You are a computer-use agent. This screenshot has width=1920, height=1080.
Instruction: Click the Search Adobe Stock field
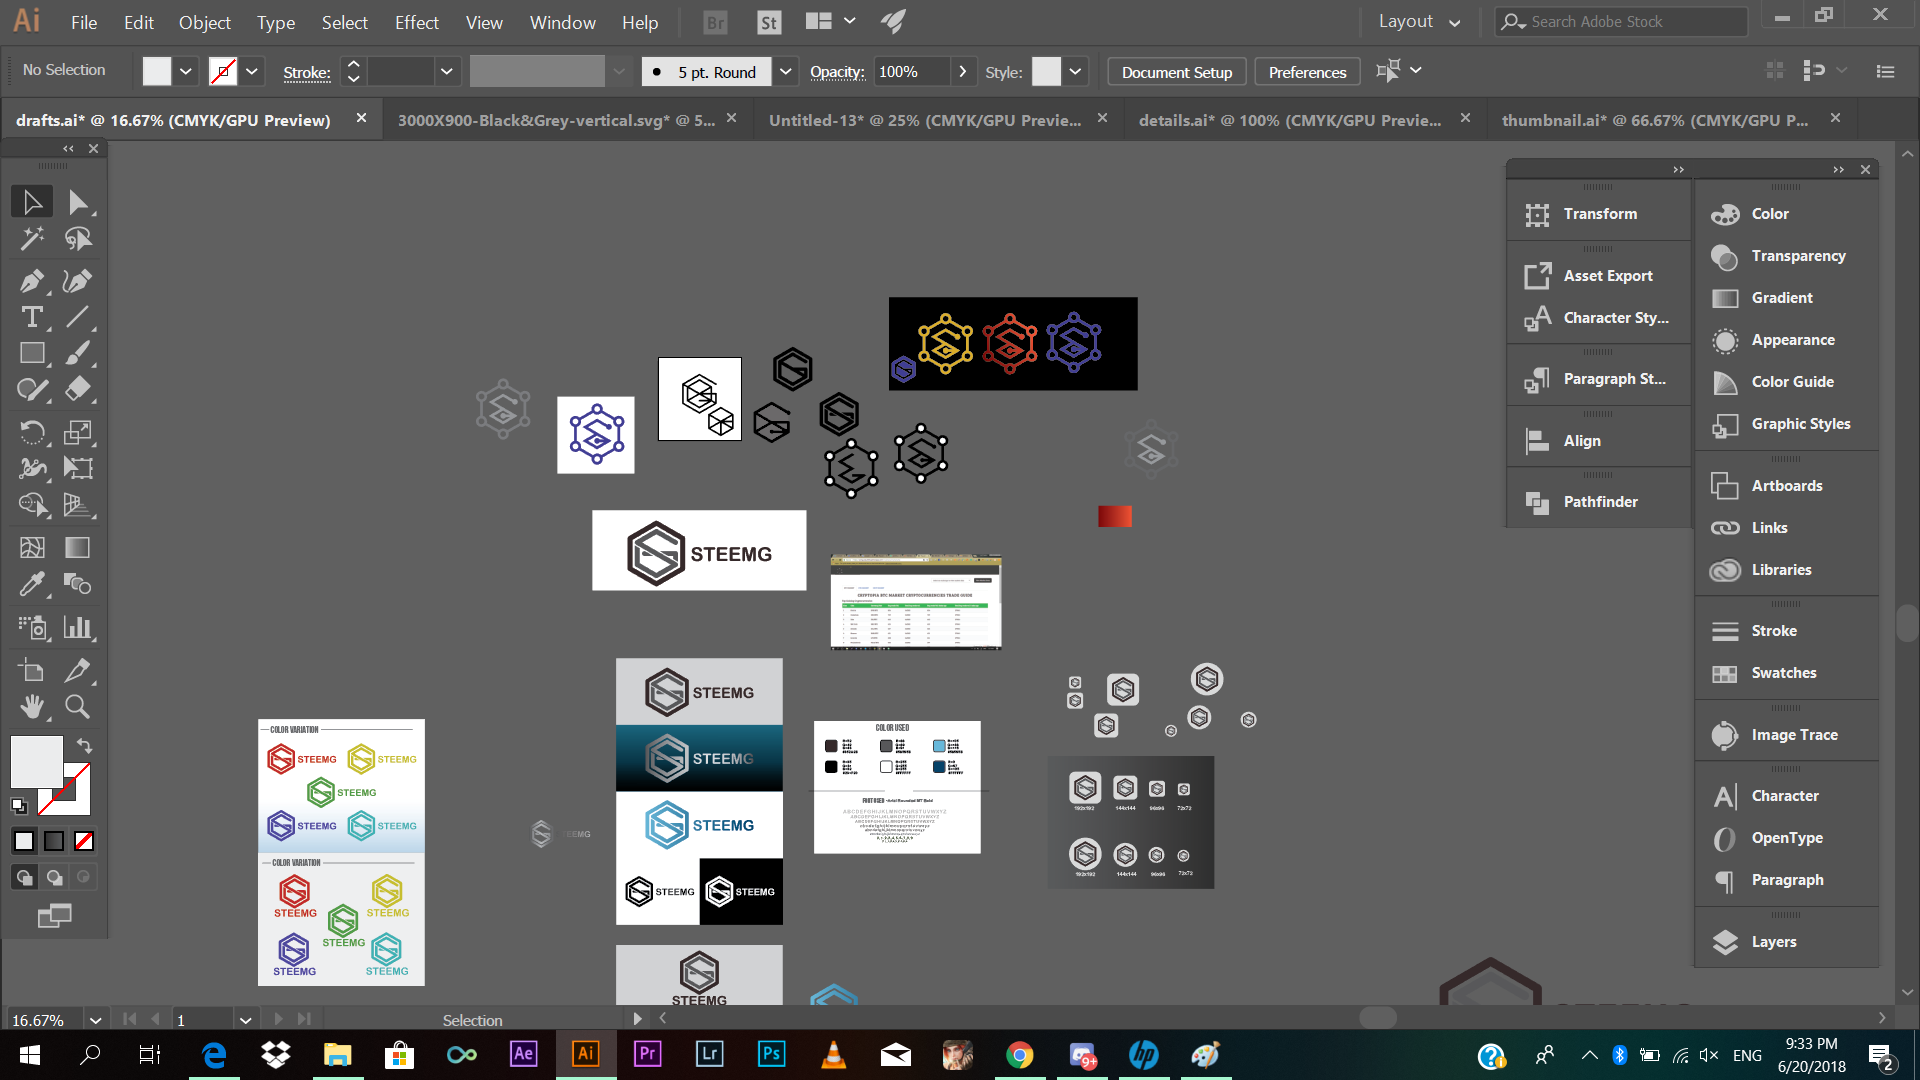pos(1621,21)
